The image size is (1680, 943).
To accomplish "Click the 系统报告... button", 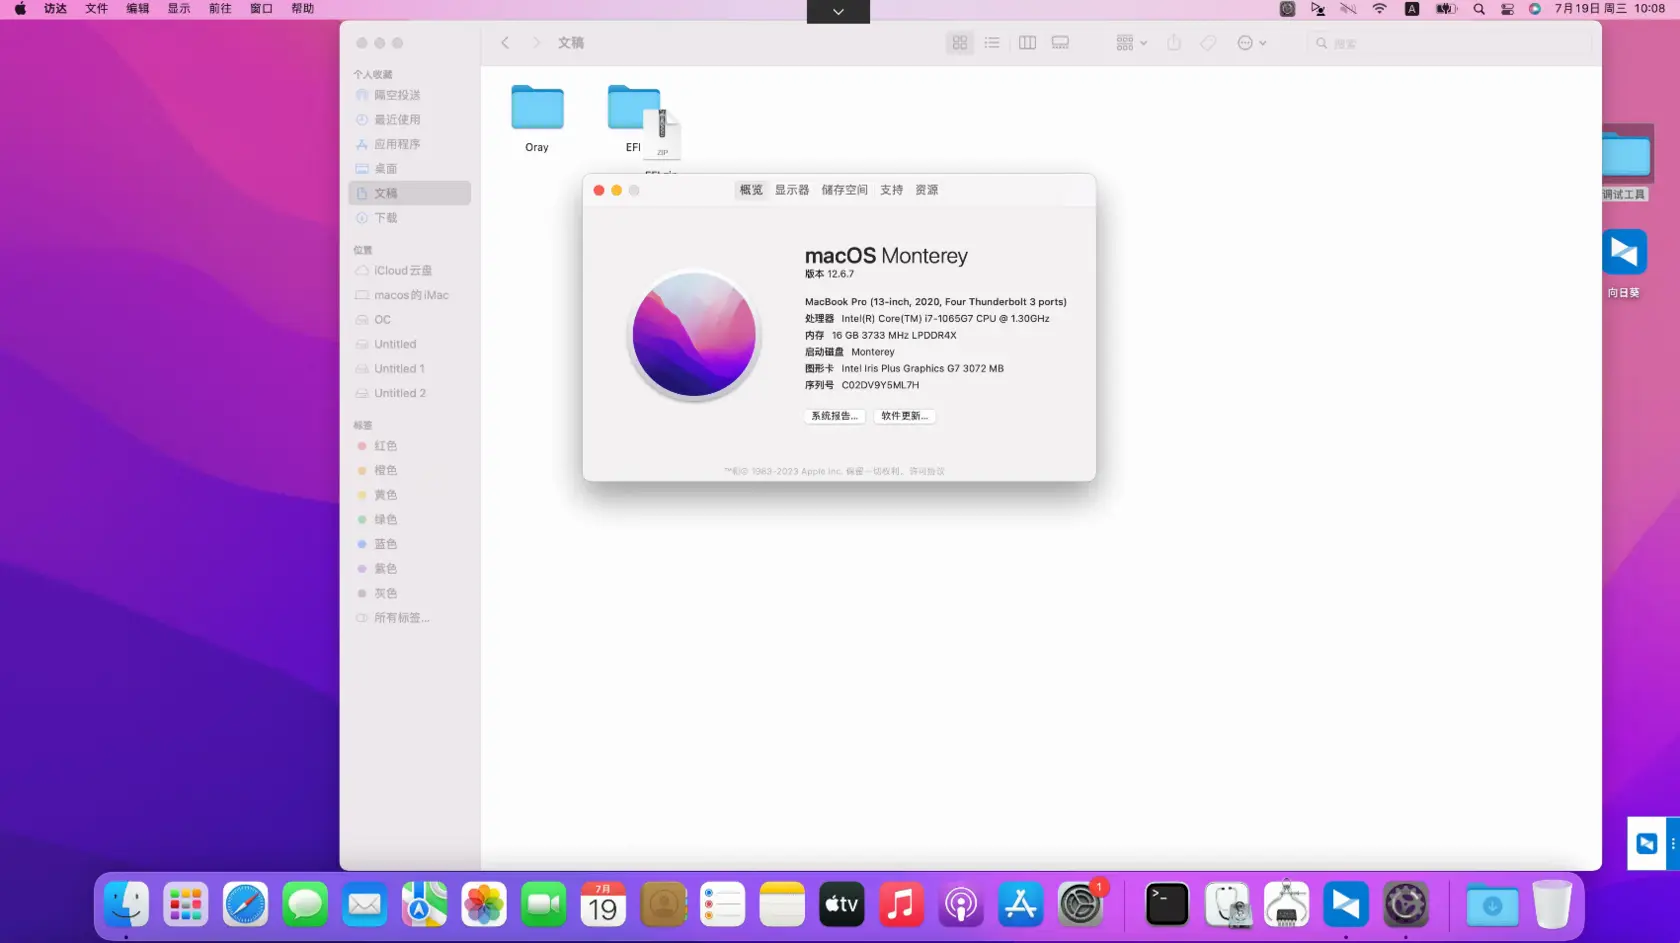I will [x=834, y=416].
